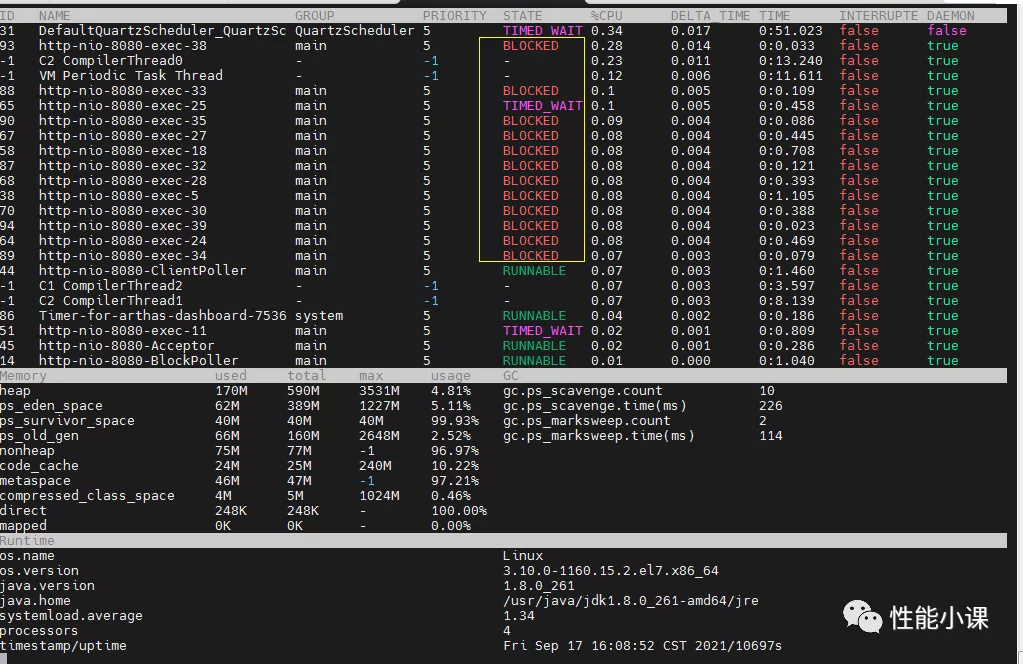The width and height of the screenshot is (1023, 664).
Task: Click the java.home path /usr/java/jdk1.8.0_261-amd64/jre
Action: pos(628,600)
